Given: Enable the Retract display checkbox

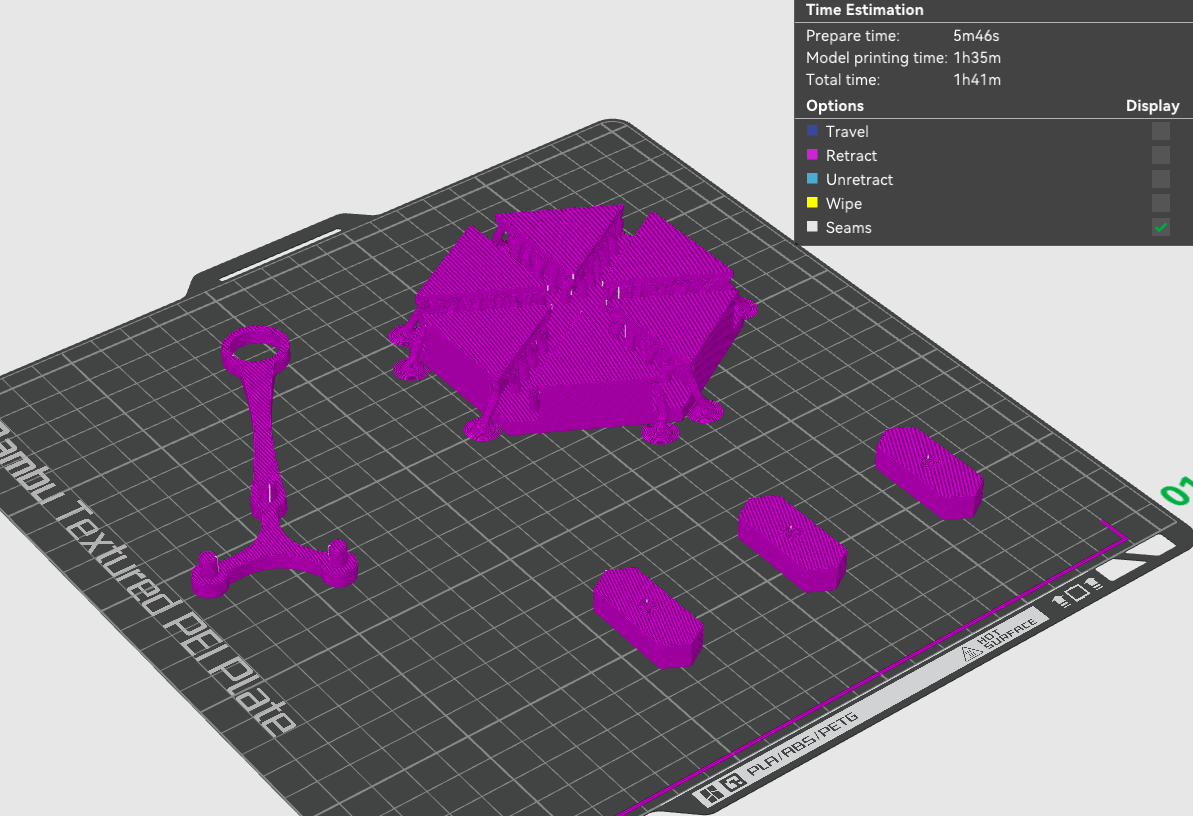Looking at the screenshot, I should point(1160,155).
